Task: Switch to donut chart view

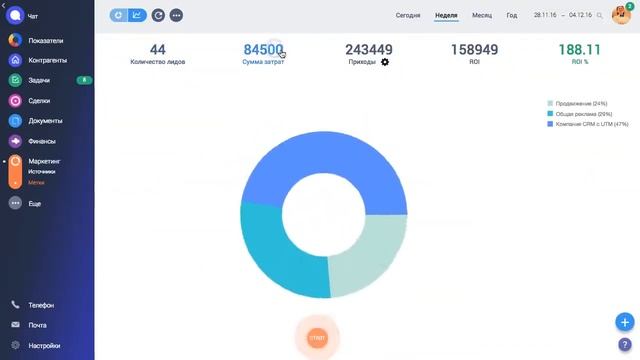Action: [118, 15]
